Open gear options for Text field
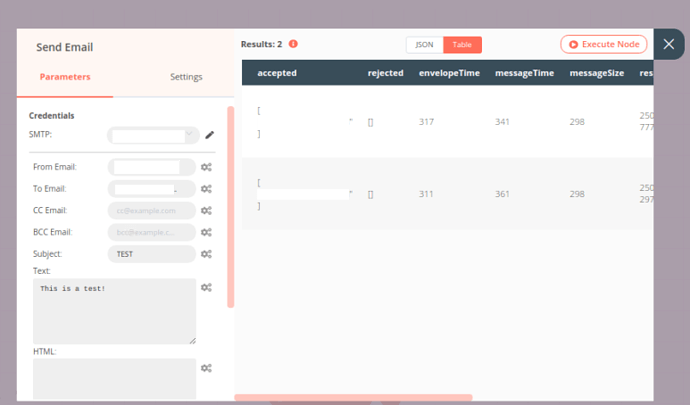This screenshot has width=690, height=405. [x=206, y=287]
